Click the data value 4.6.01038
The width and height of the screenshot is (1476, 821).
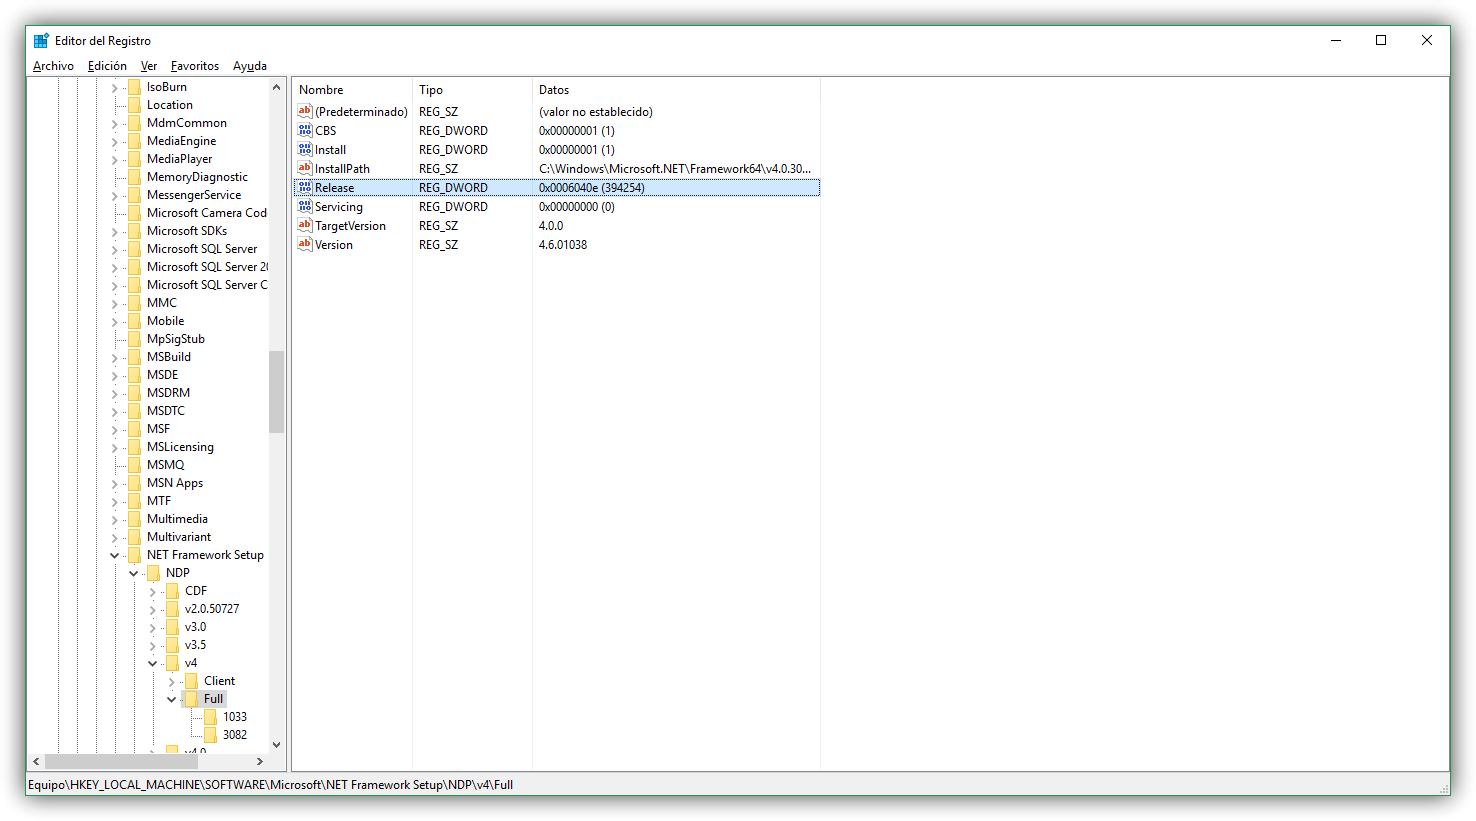pos(563,245)
